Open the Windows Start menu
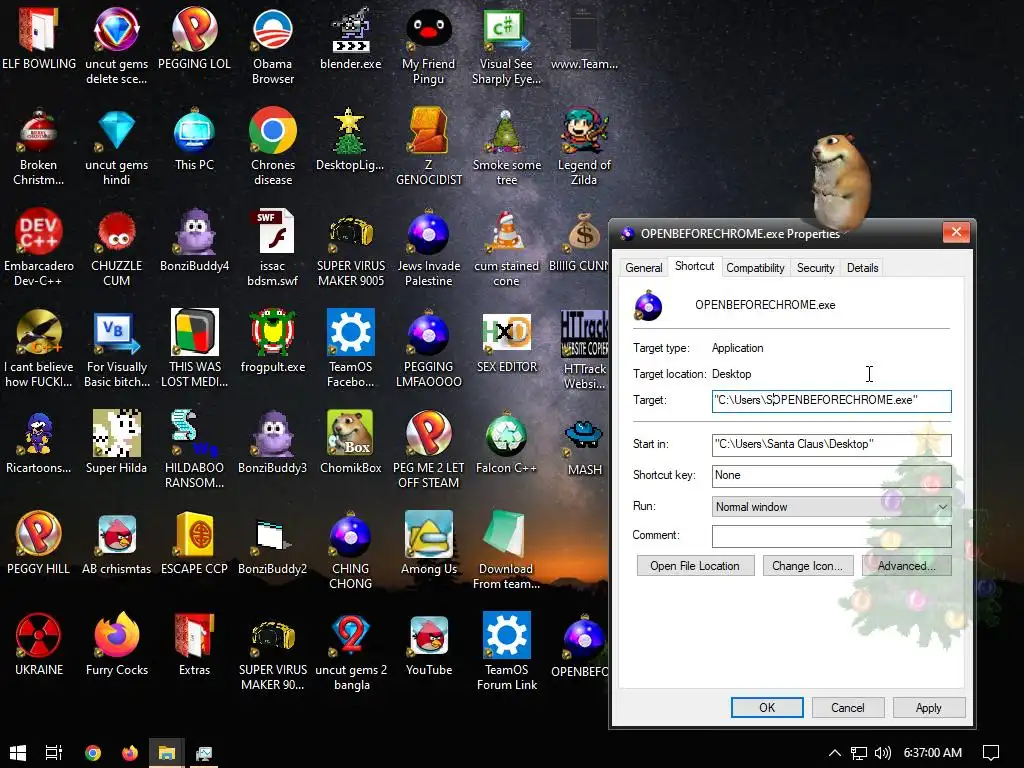The height and width of the screenshot is (768, 1024). coord(18,753)
